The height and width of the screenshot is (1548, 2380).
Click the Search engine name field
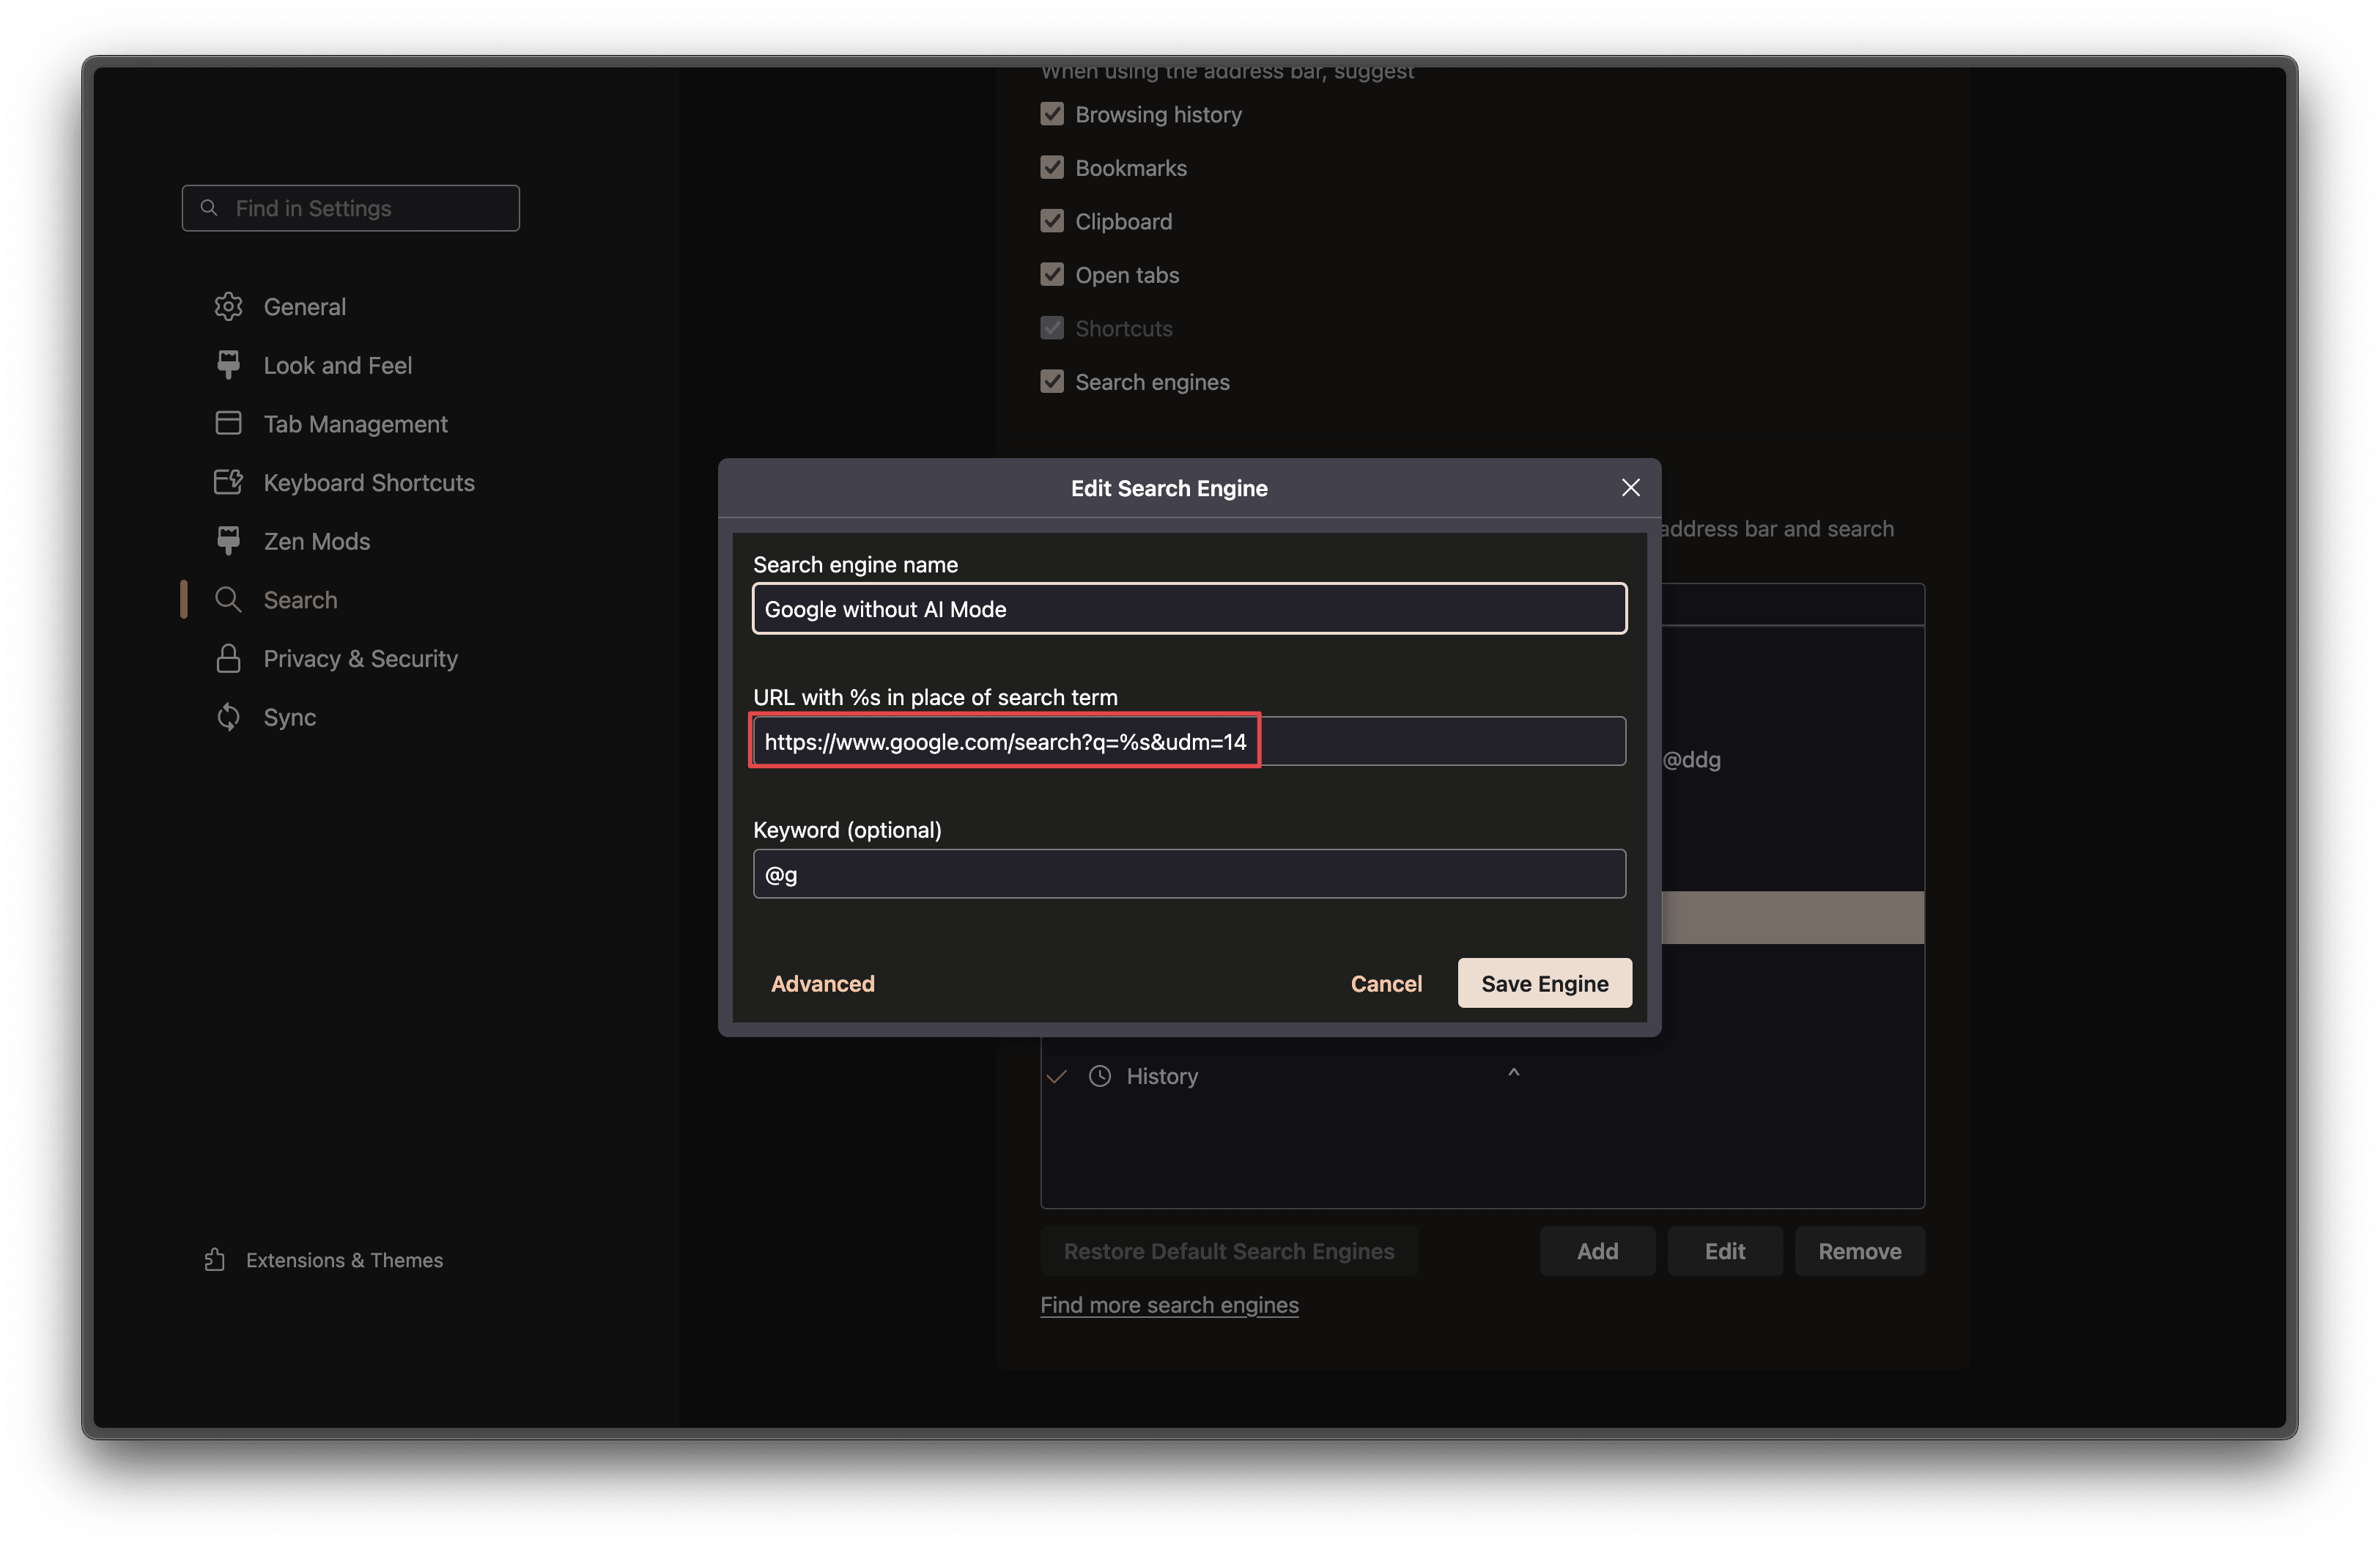1188,609
